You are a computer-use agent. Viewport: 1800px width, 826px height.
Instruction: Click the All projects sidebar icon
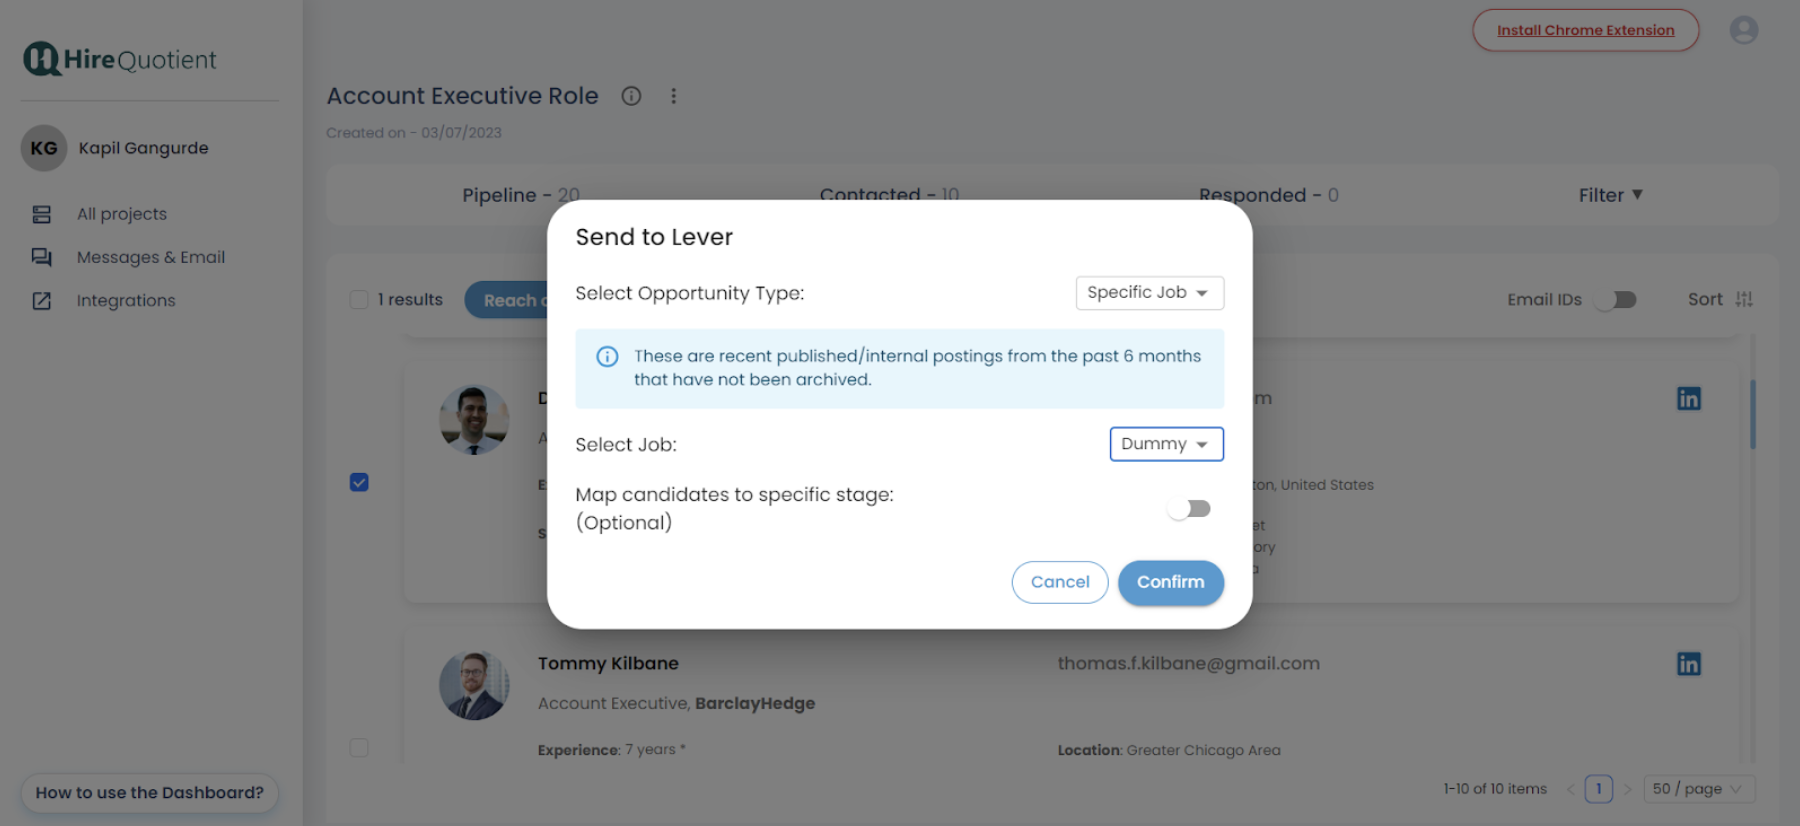click(x=41, y=214)
